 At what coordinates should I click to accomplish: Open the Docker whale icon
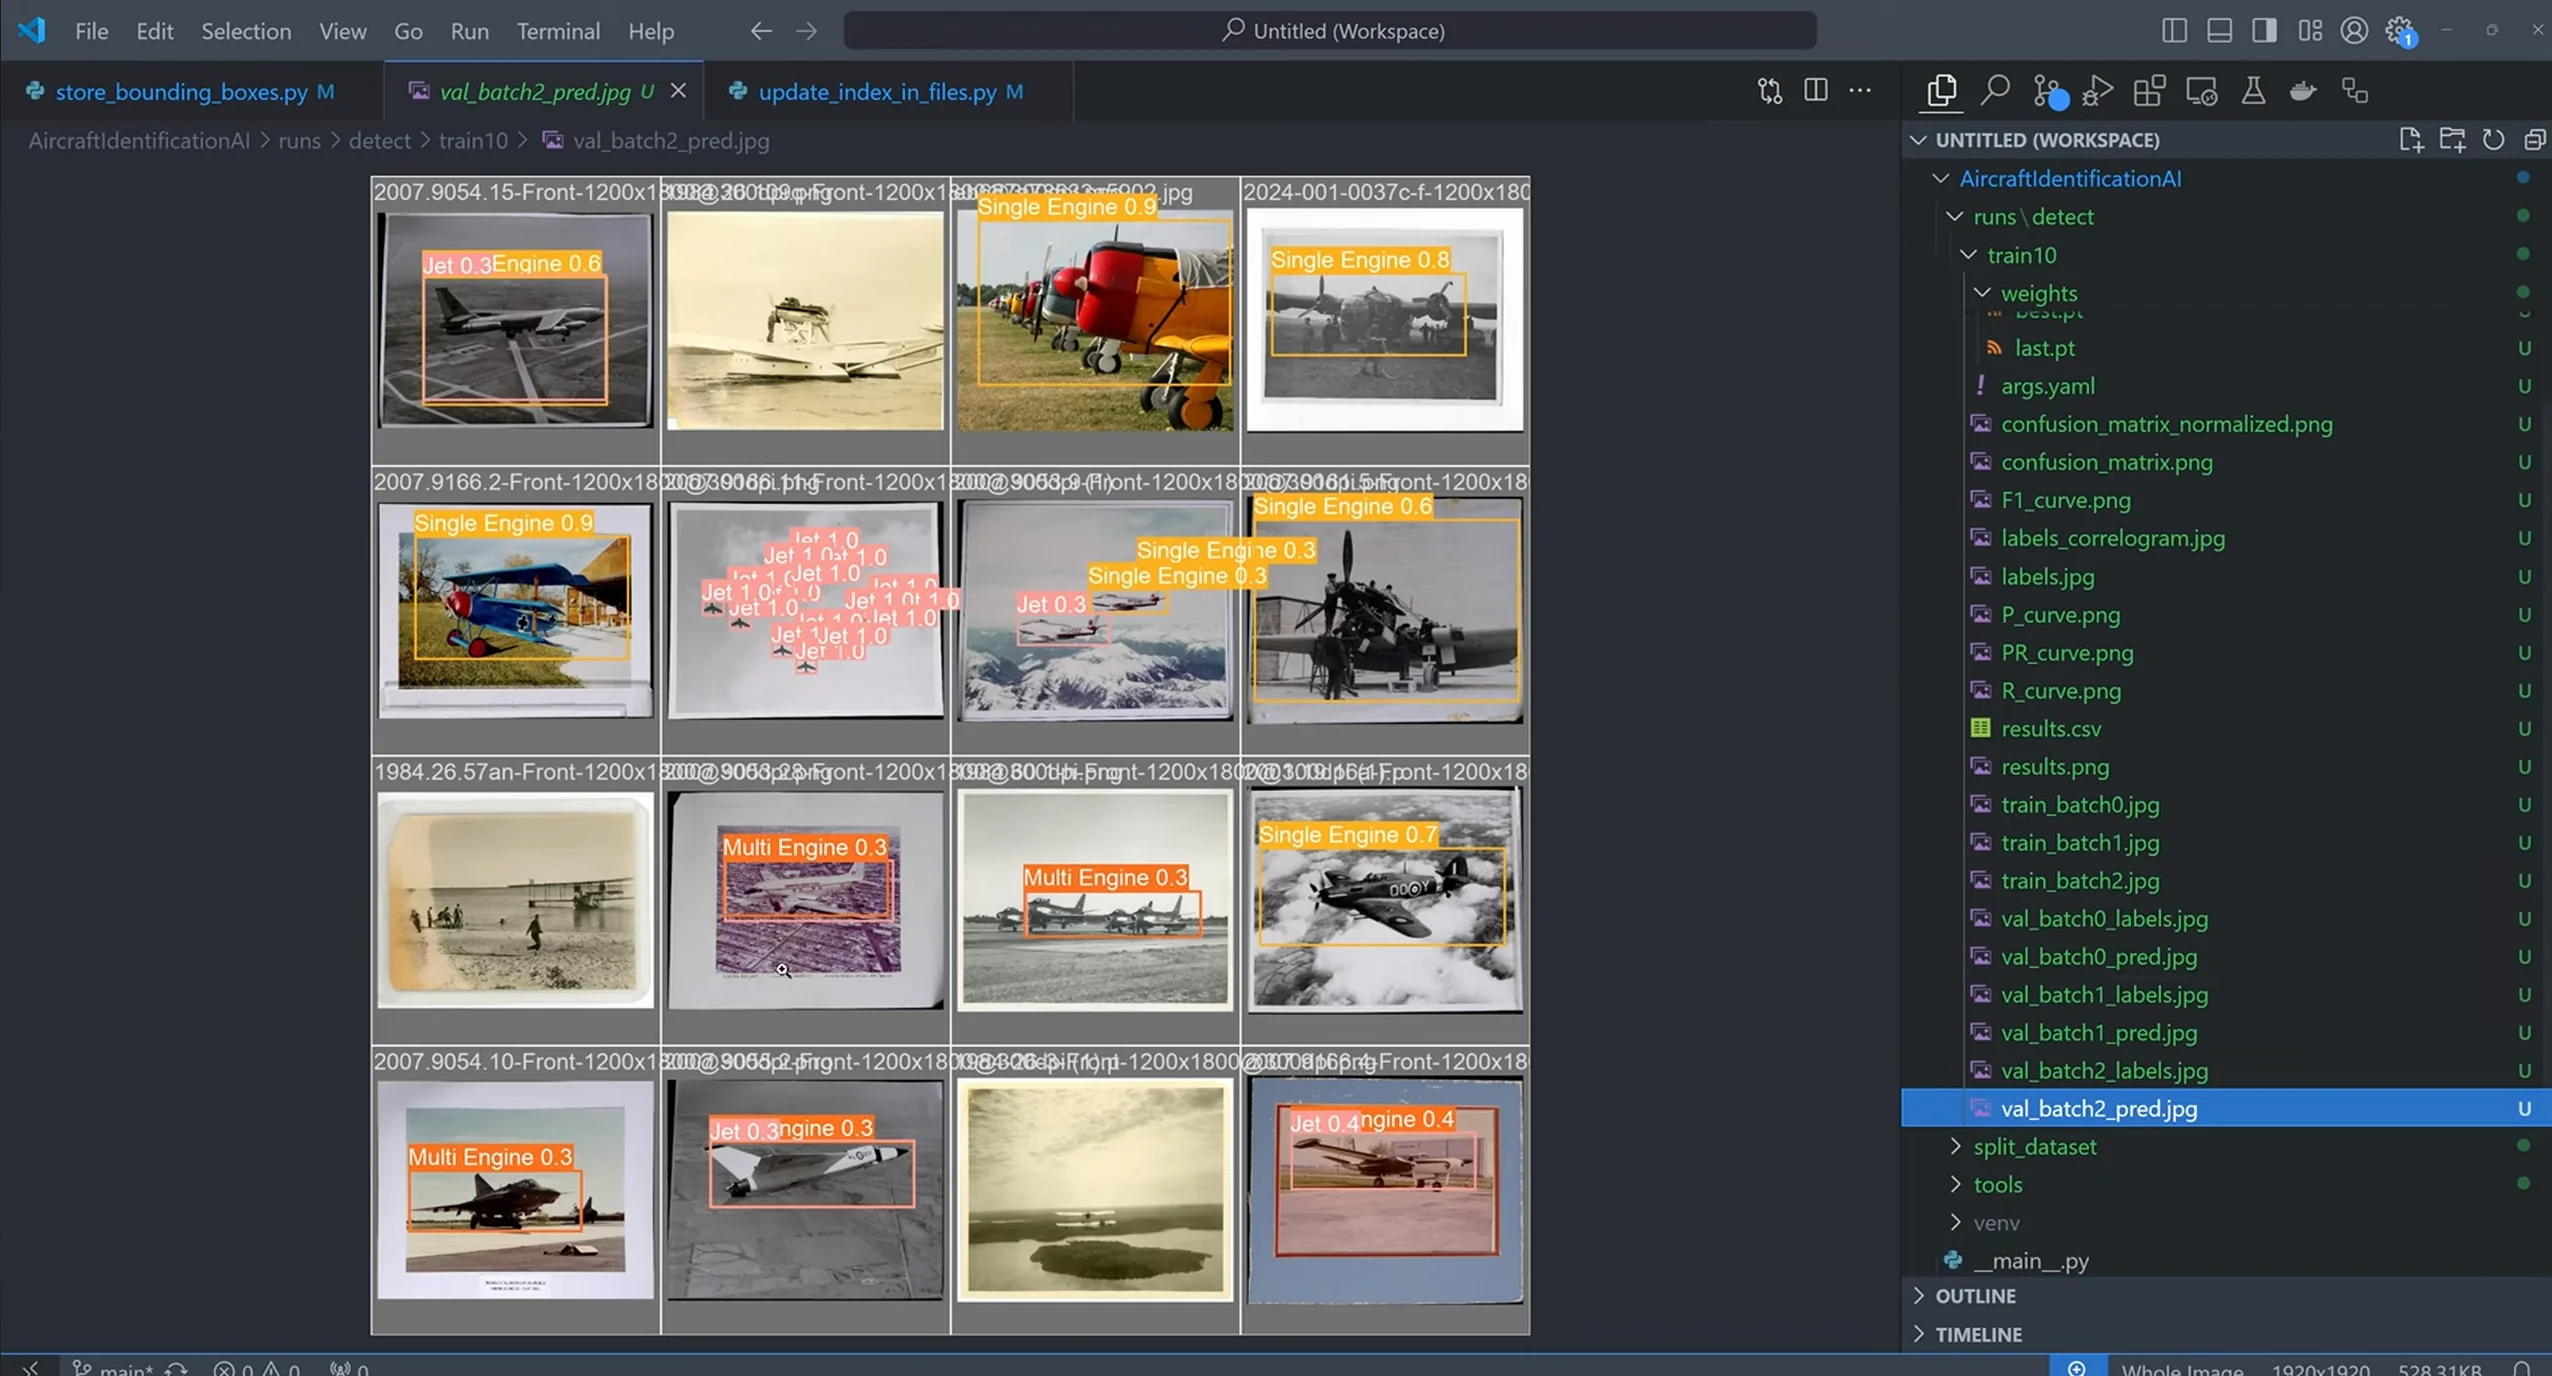tap(2303, 91)
